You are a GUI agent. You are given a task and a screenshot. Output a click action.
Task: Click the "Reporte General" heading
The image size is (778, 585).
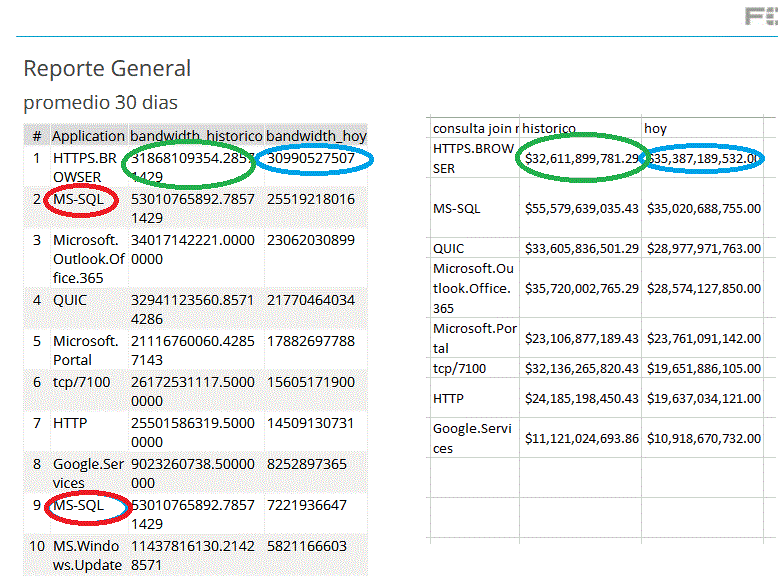(107, 68)
